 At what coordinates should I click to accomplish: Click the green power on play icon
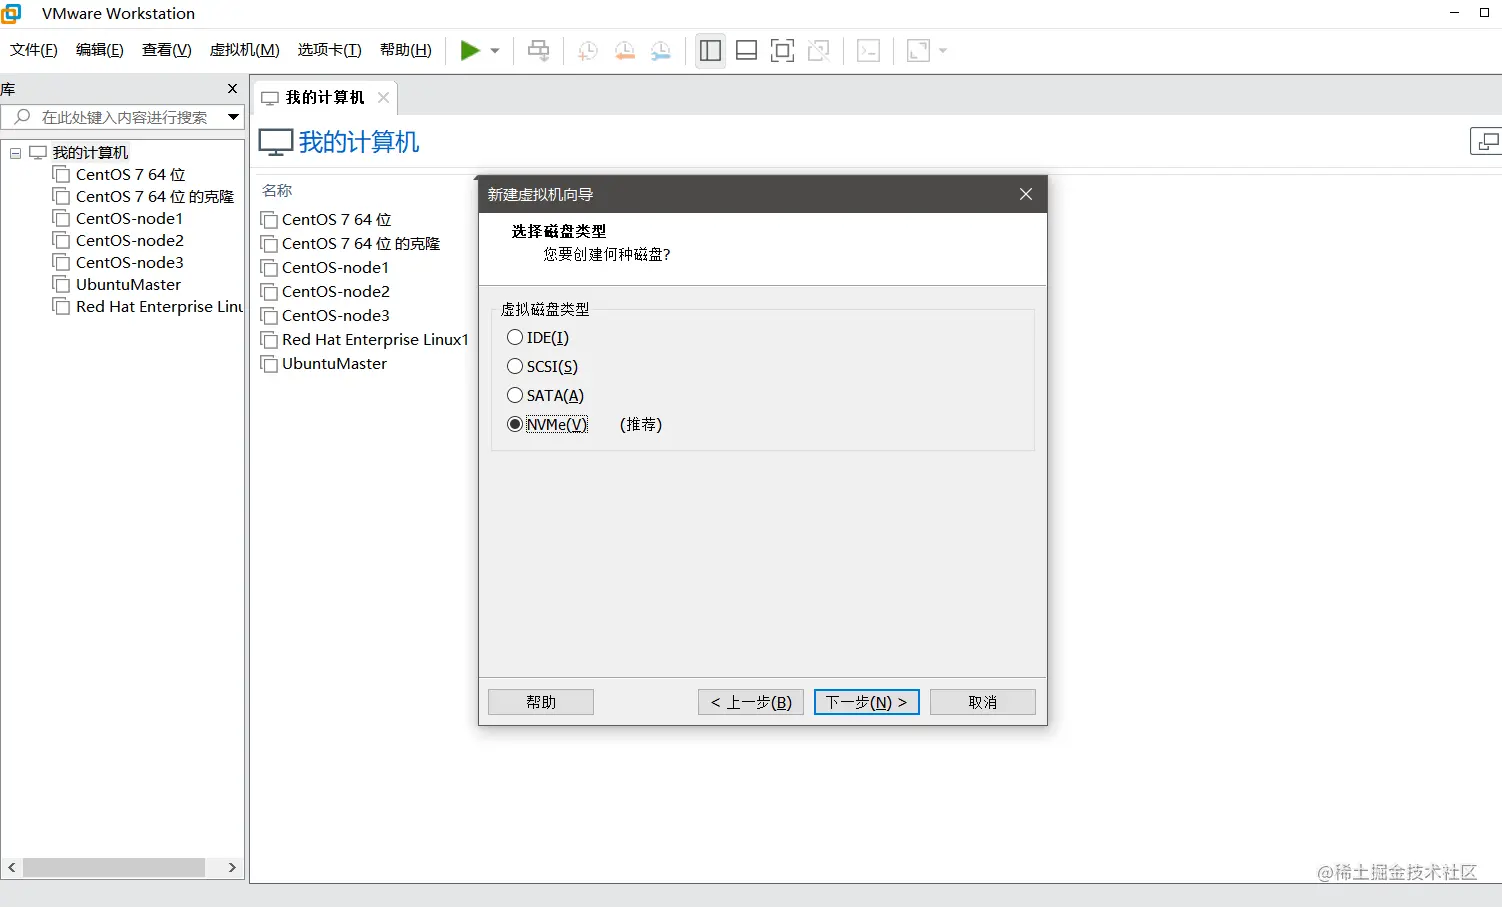469,50
